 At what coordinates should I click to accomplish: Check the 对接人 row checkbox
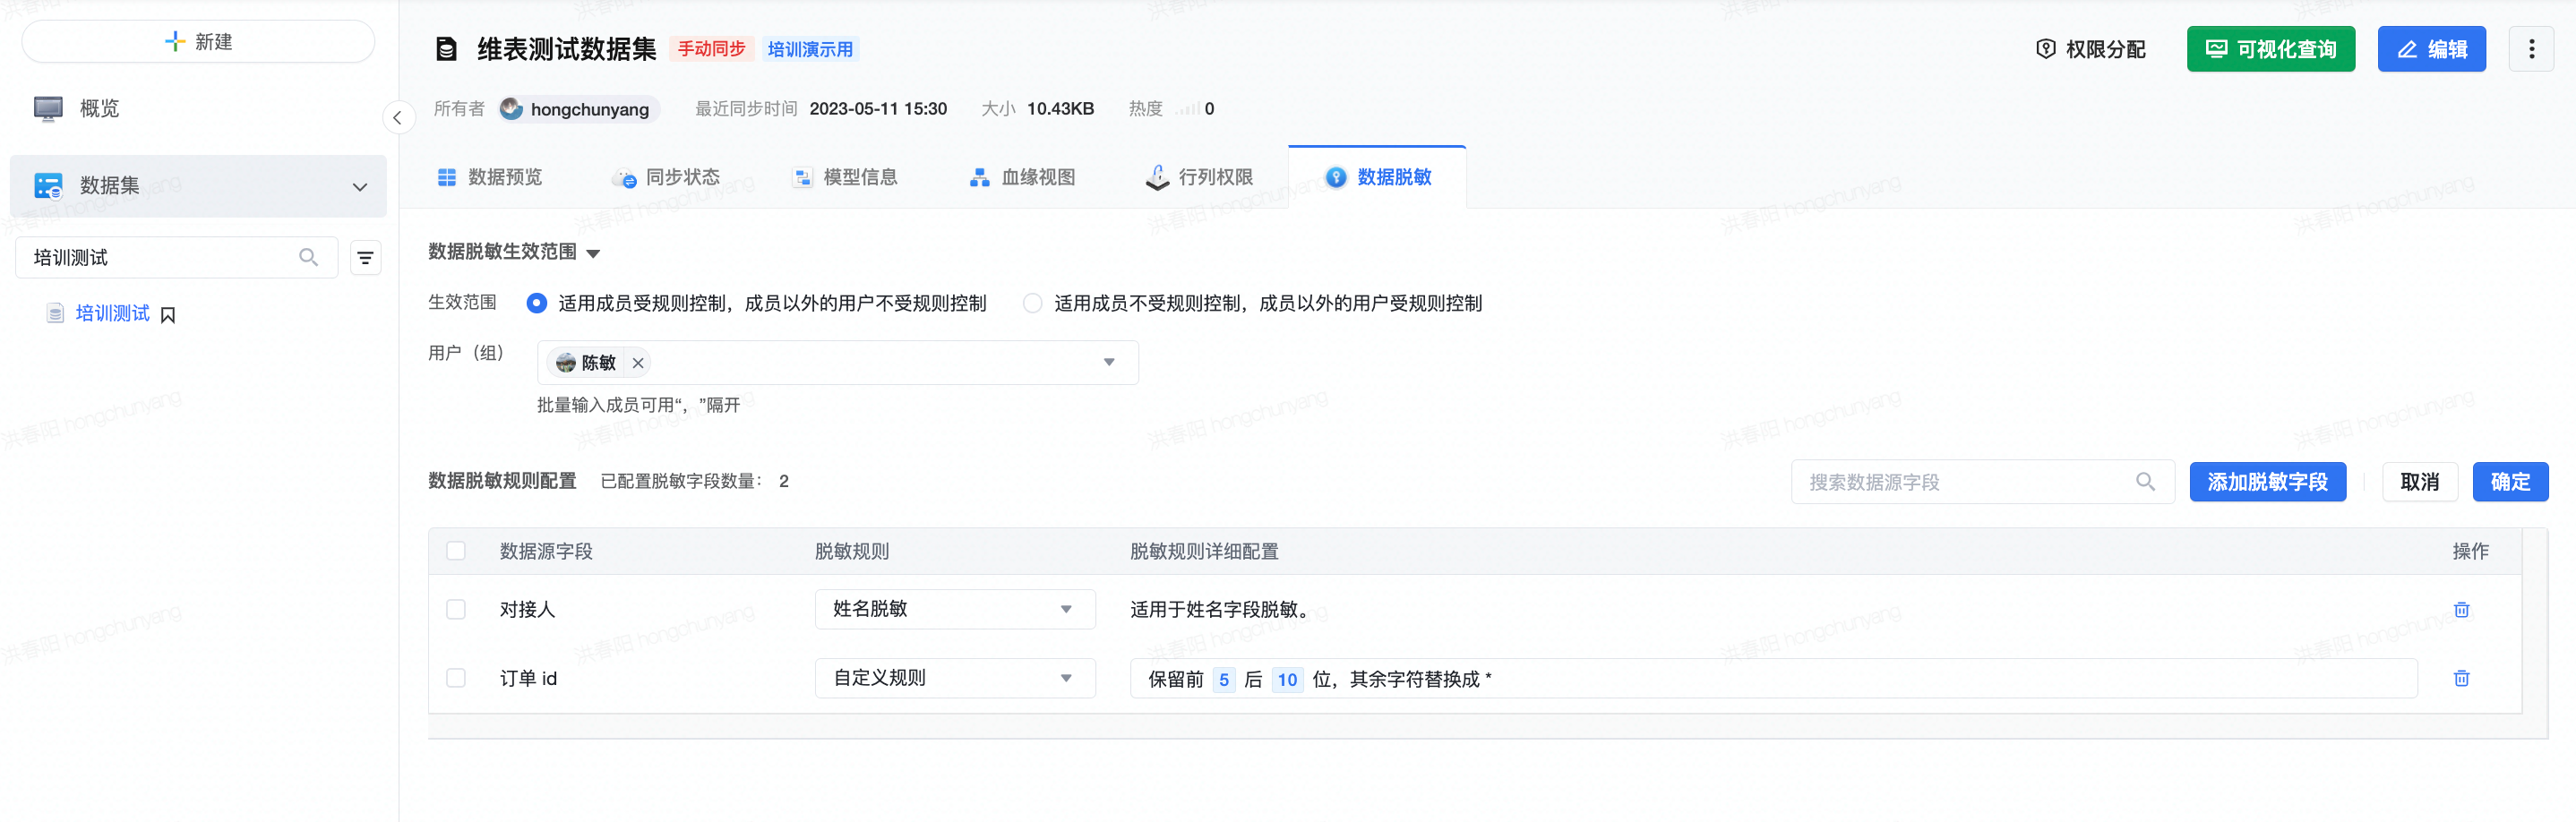click(456, 609)
